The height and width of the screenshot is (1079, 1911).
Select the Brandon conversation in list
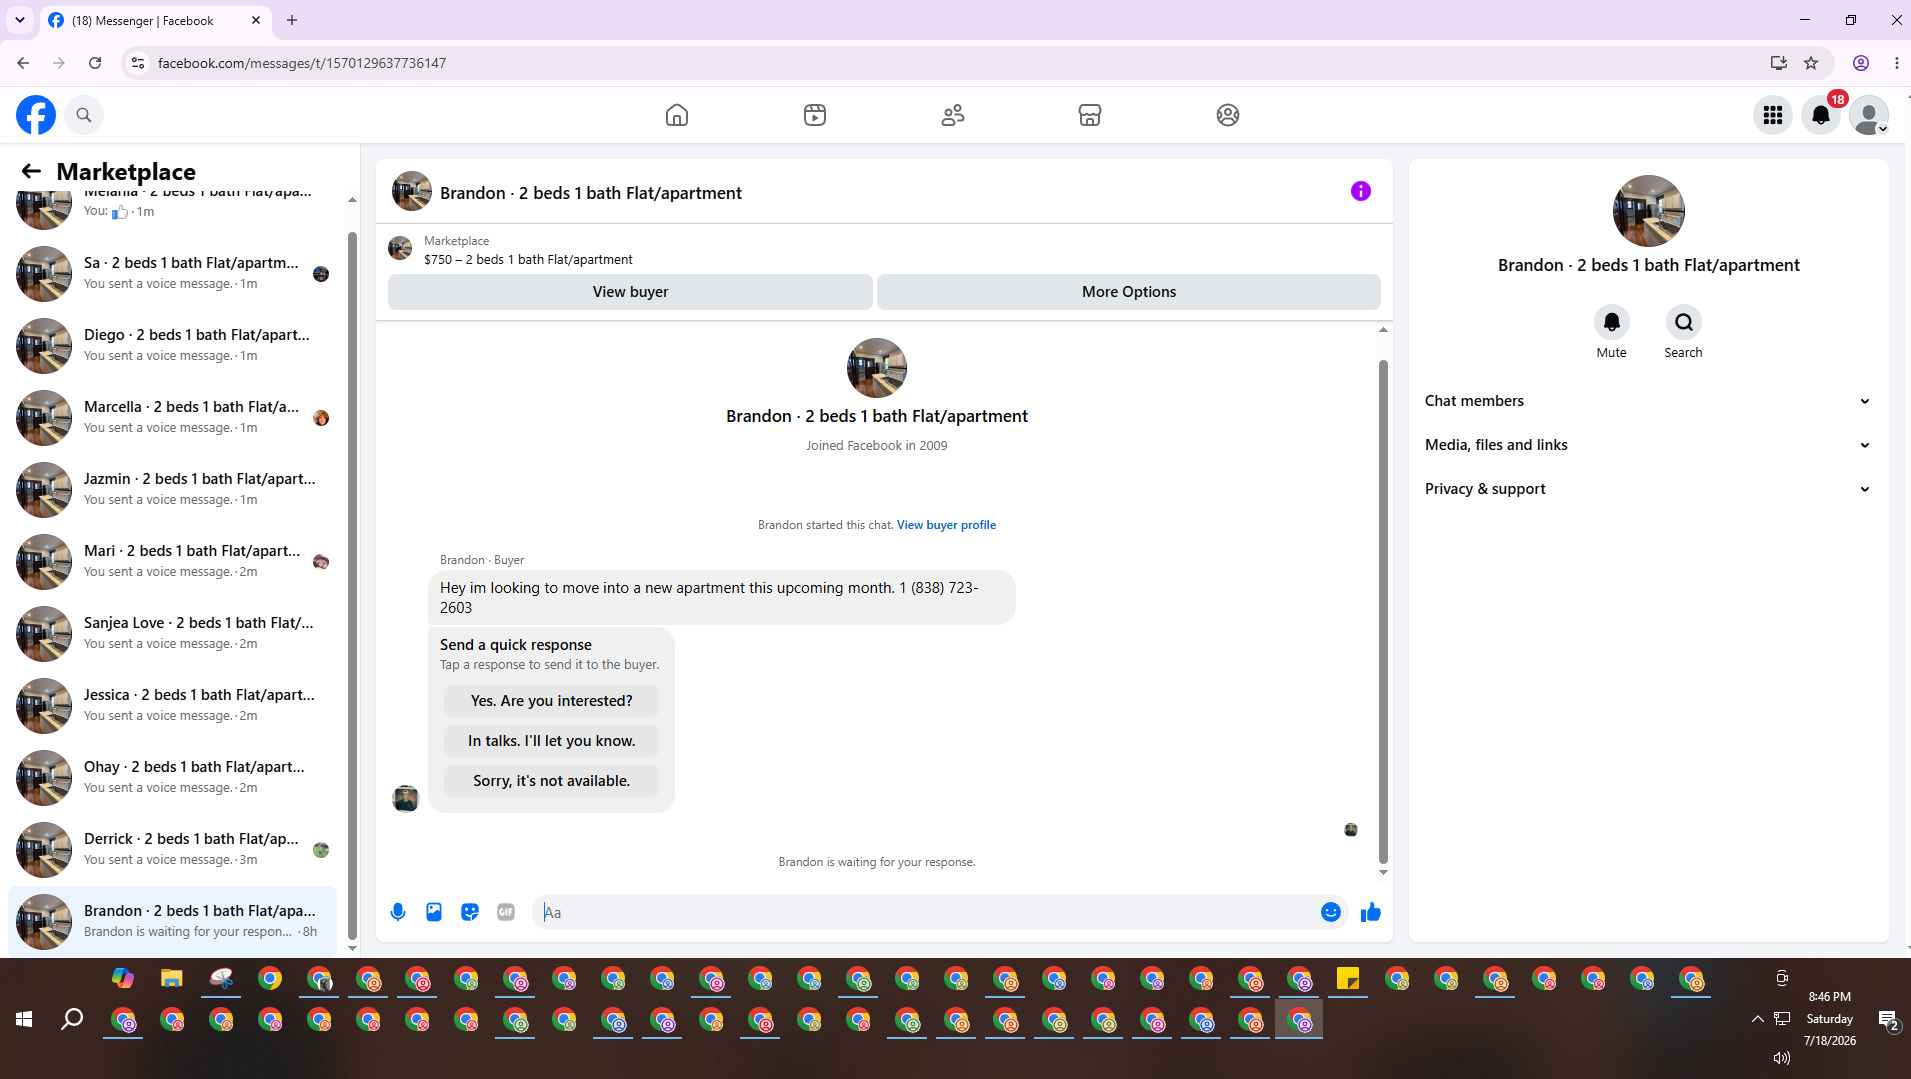172,922
